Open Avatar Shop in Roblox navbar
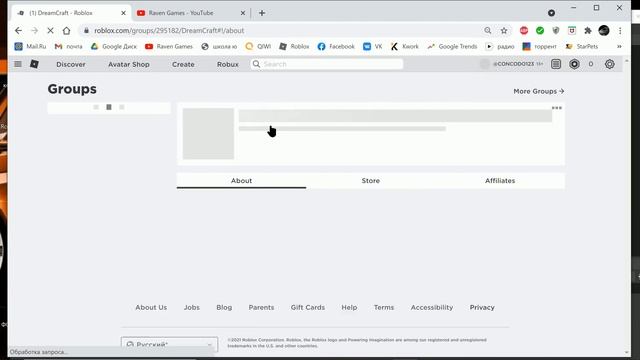Screen dimensions: 640x360 [x=129, y=64]
